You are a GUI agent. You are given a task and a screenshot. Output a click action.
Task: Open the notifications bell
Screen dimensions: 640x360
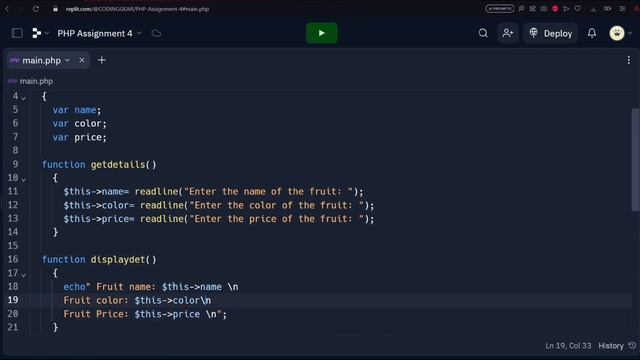pyautogui.click(x=592, y=33)
